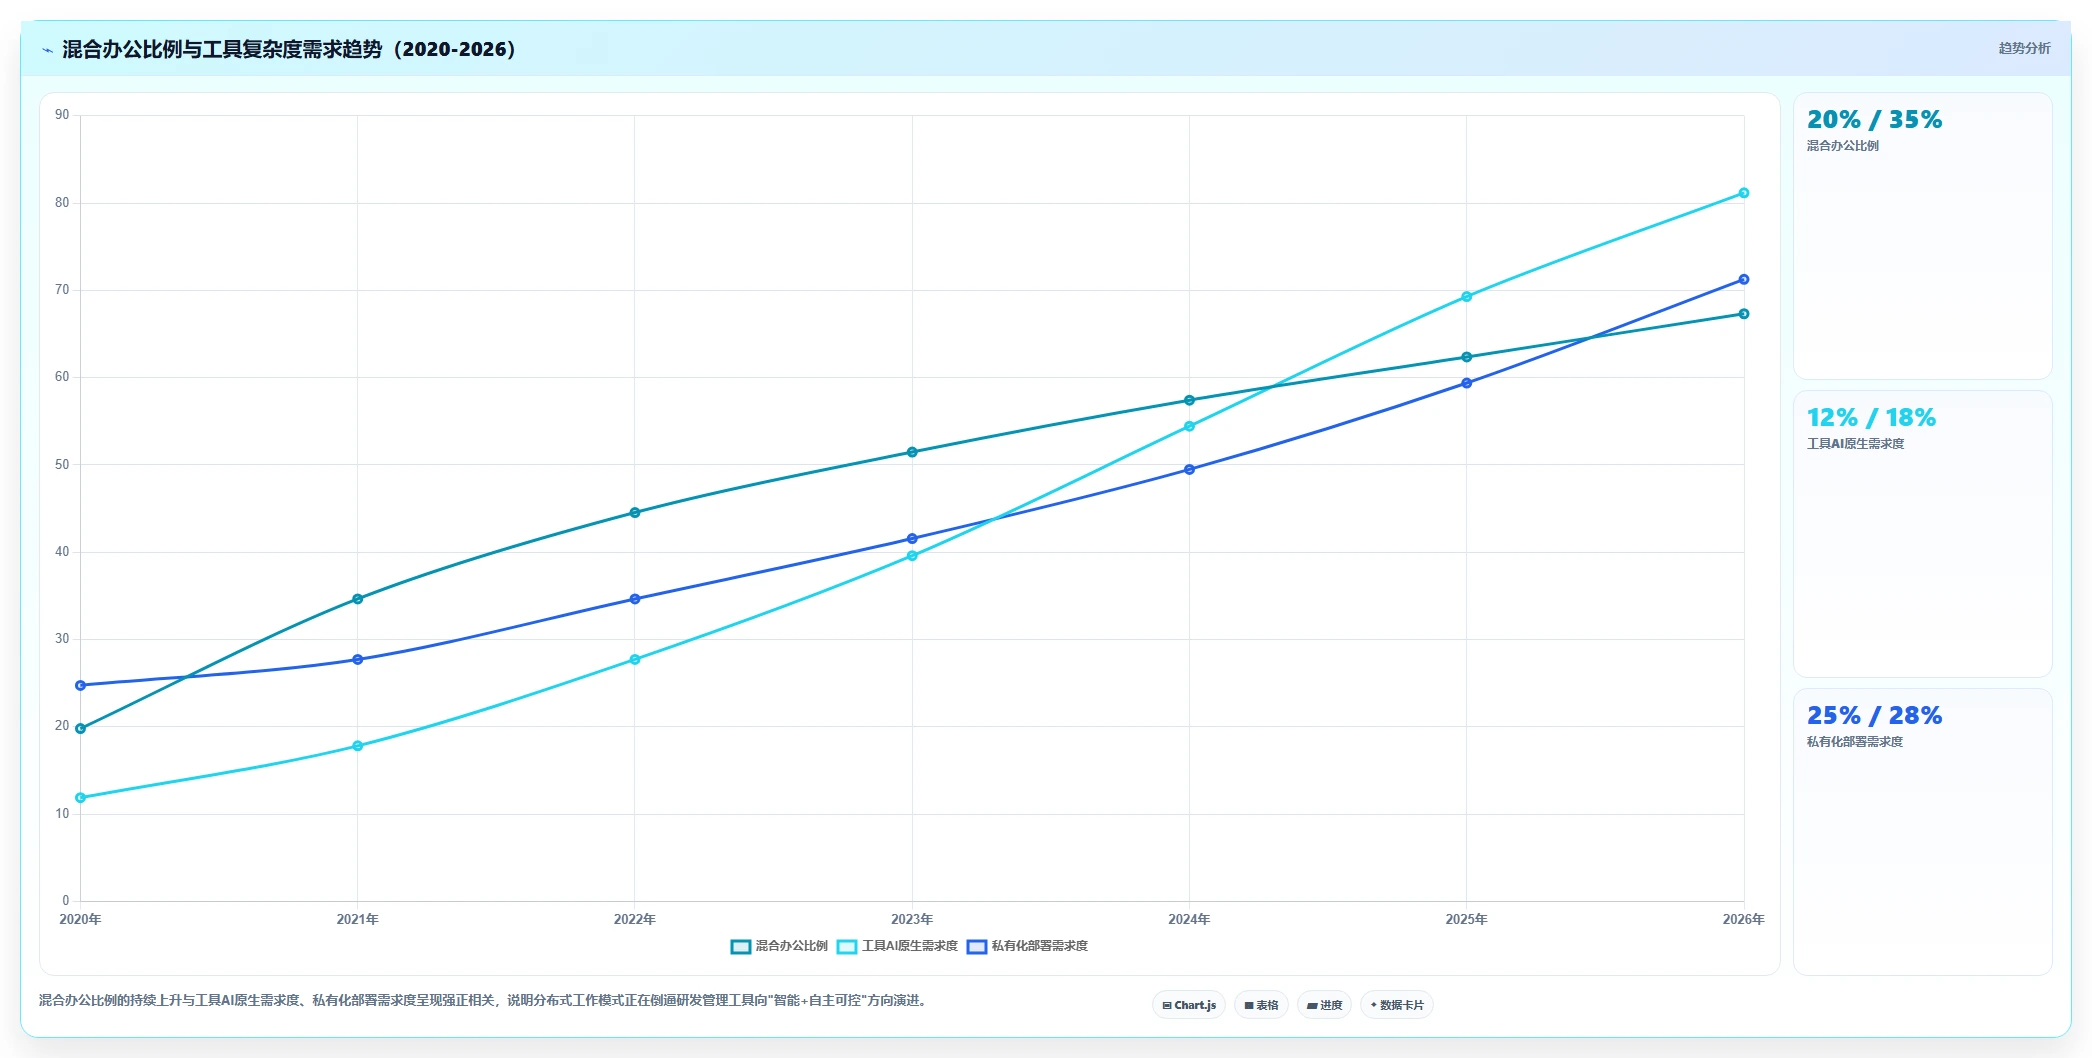This screenshot has height=1058, width=2092.
Task: Click the 趋势分析 tag in the header
Action: click(2024, 48)
